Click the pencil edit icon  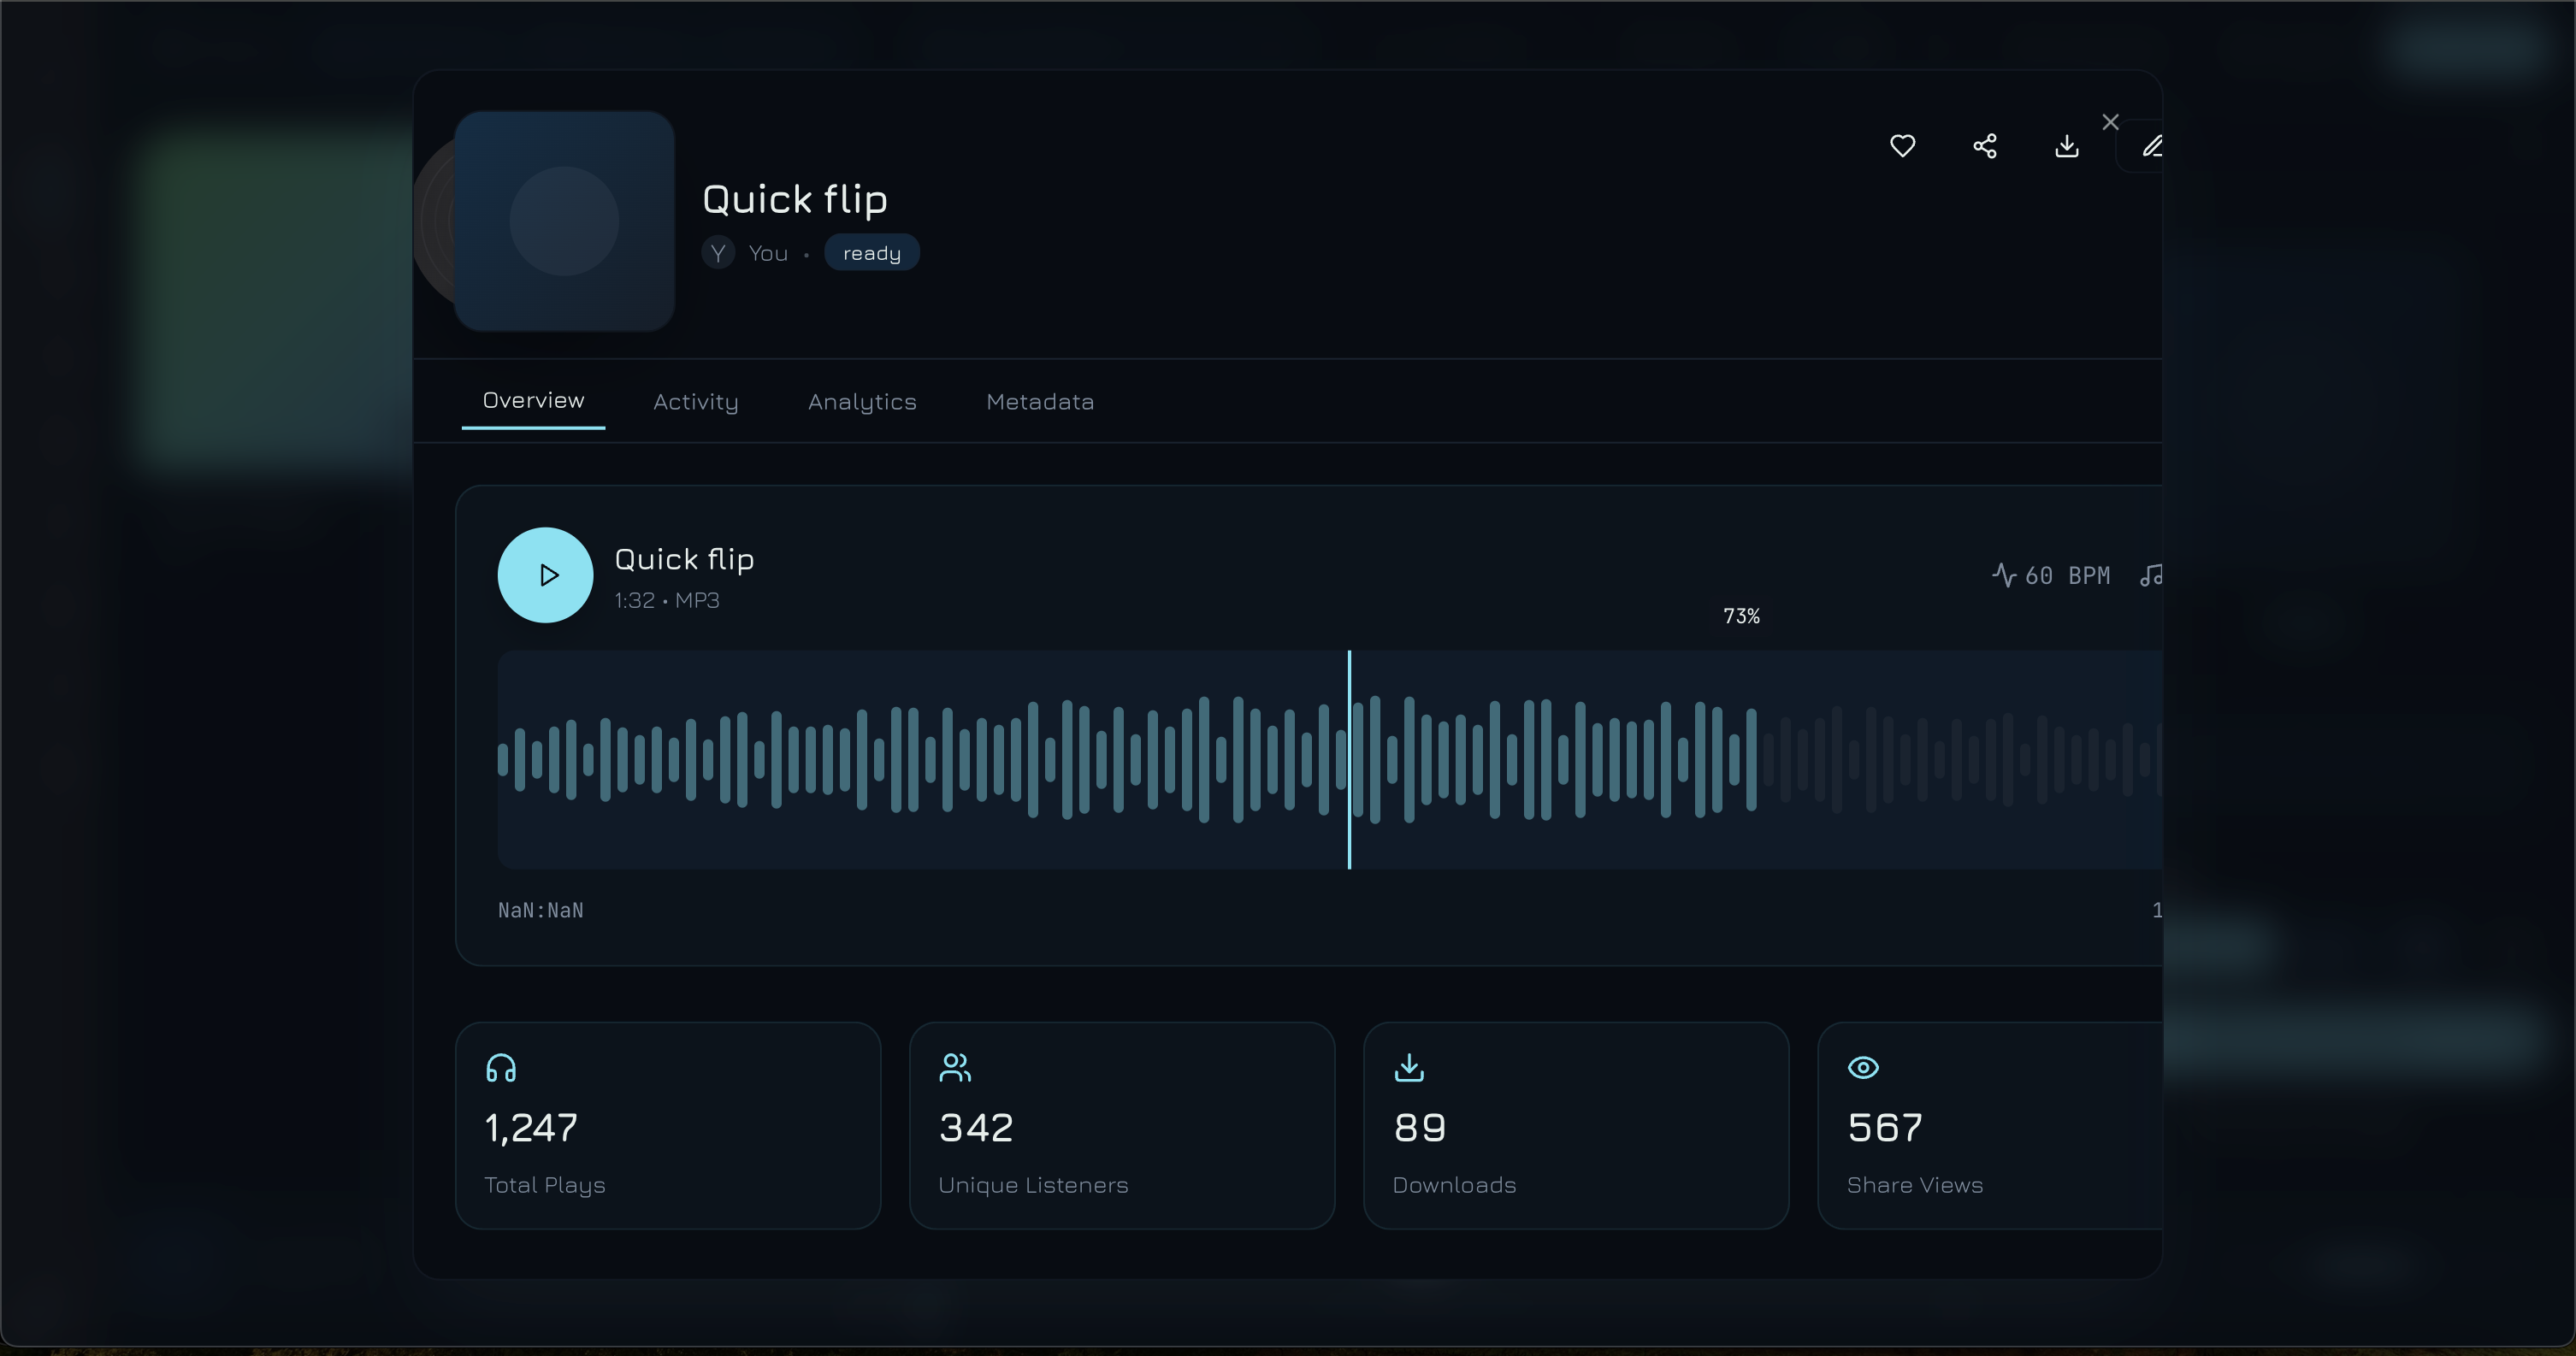(x=2150, y=146)
